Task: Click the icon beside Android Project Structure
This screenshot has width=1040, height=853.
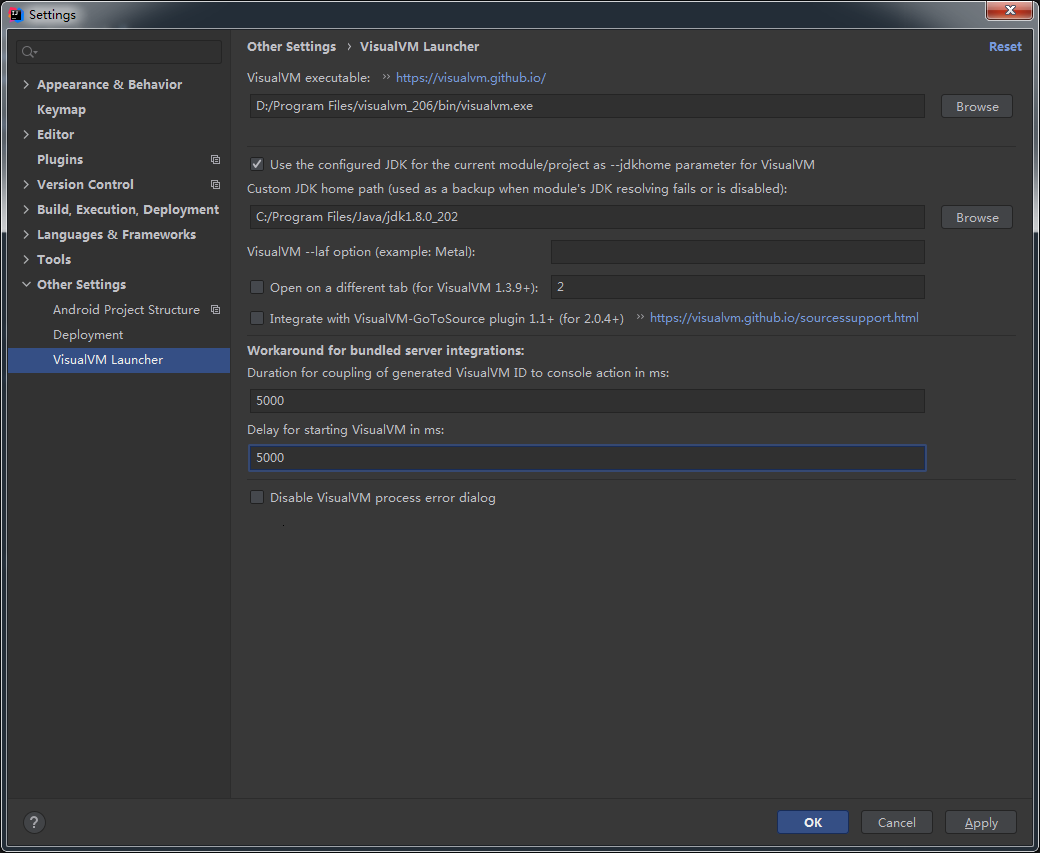Action: (x=216, y=310)
